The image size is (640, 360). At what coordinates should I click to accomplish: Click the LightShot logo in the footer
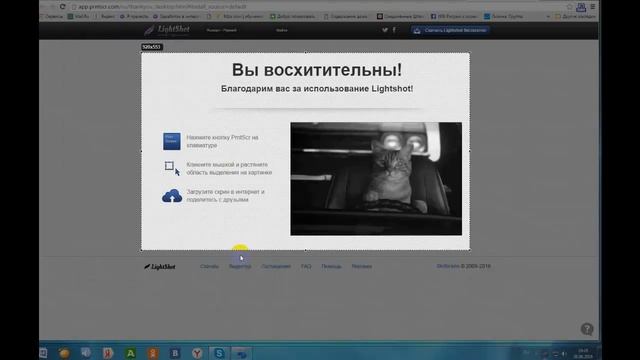(x=160, y=267)
